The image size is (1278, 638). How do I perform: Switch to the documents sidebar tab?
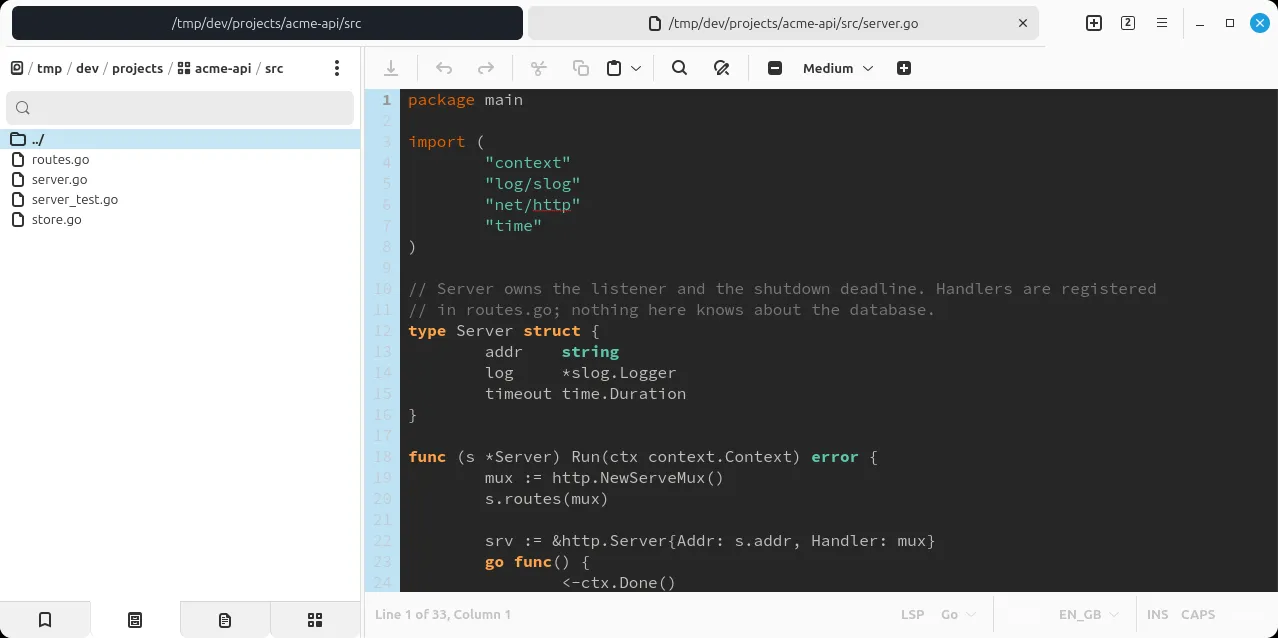pyautogui.click(x=225, y=620)
